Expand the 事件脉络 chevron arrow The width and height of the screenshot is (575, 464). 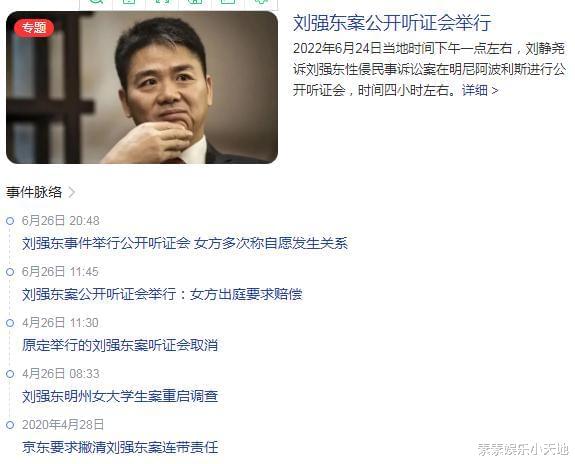tap(72, 192)
